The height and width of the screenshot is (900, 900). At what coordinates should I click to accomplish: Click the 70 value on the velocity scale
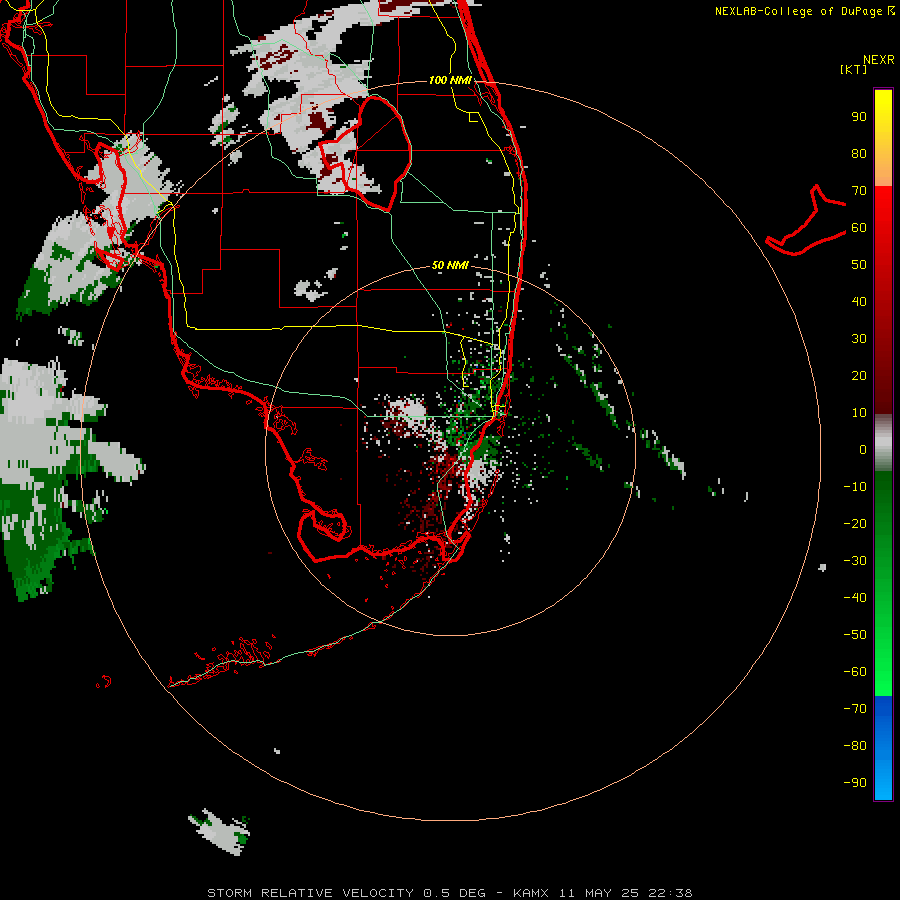(859, 191)
